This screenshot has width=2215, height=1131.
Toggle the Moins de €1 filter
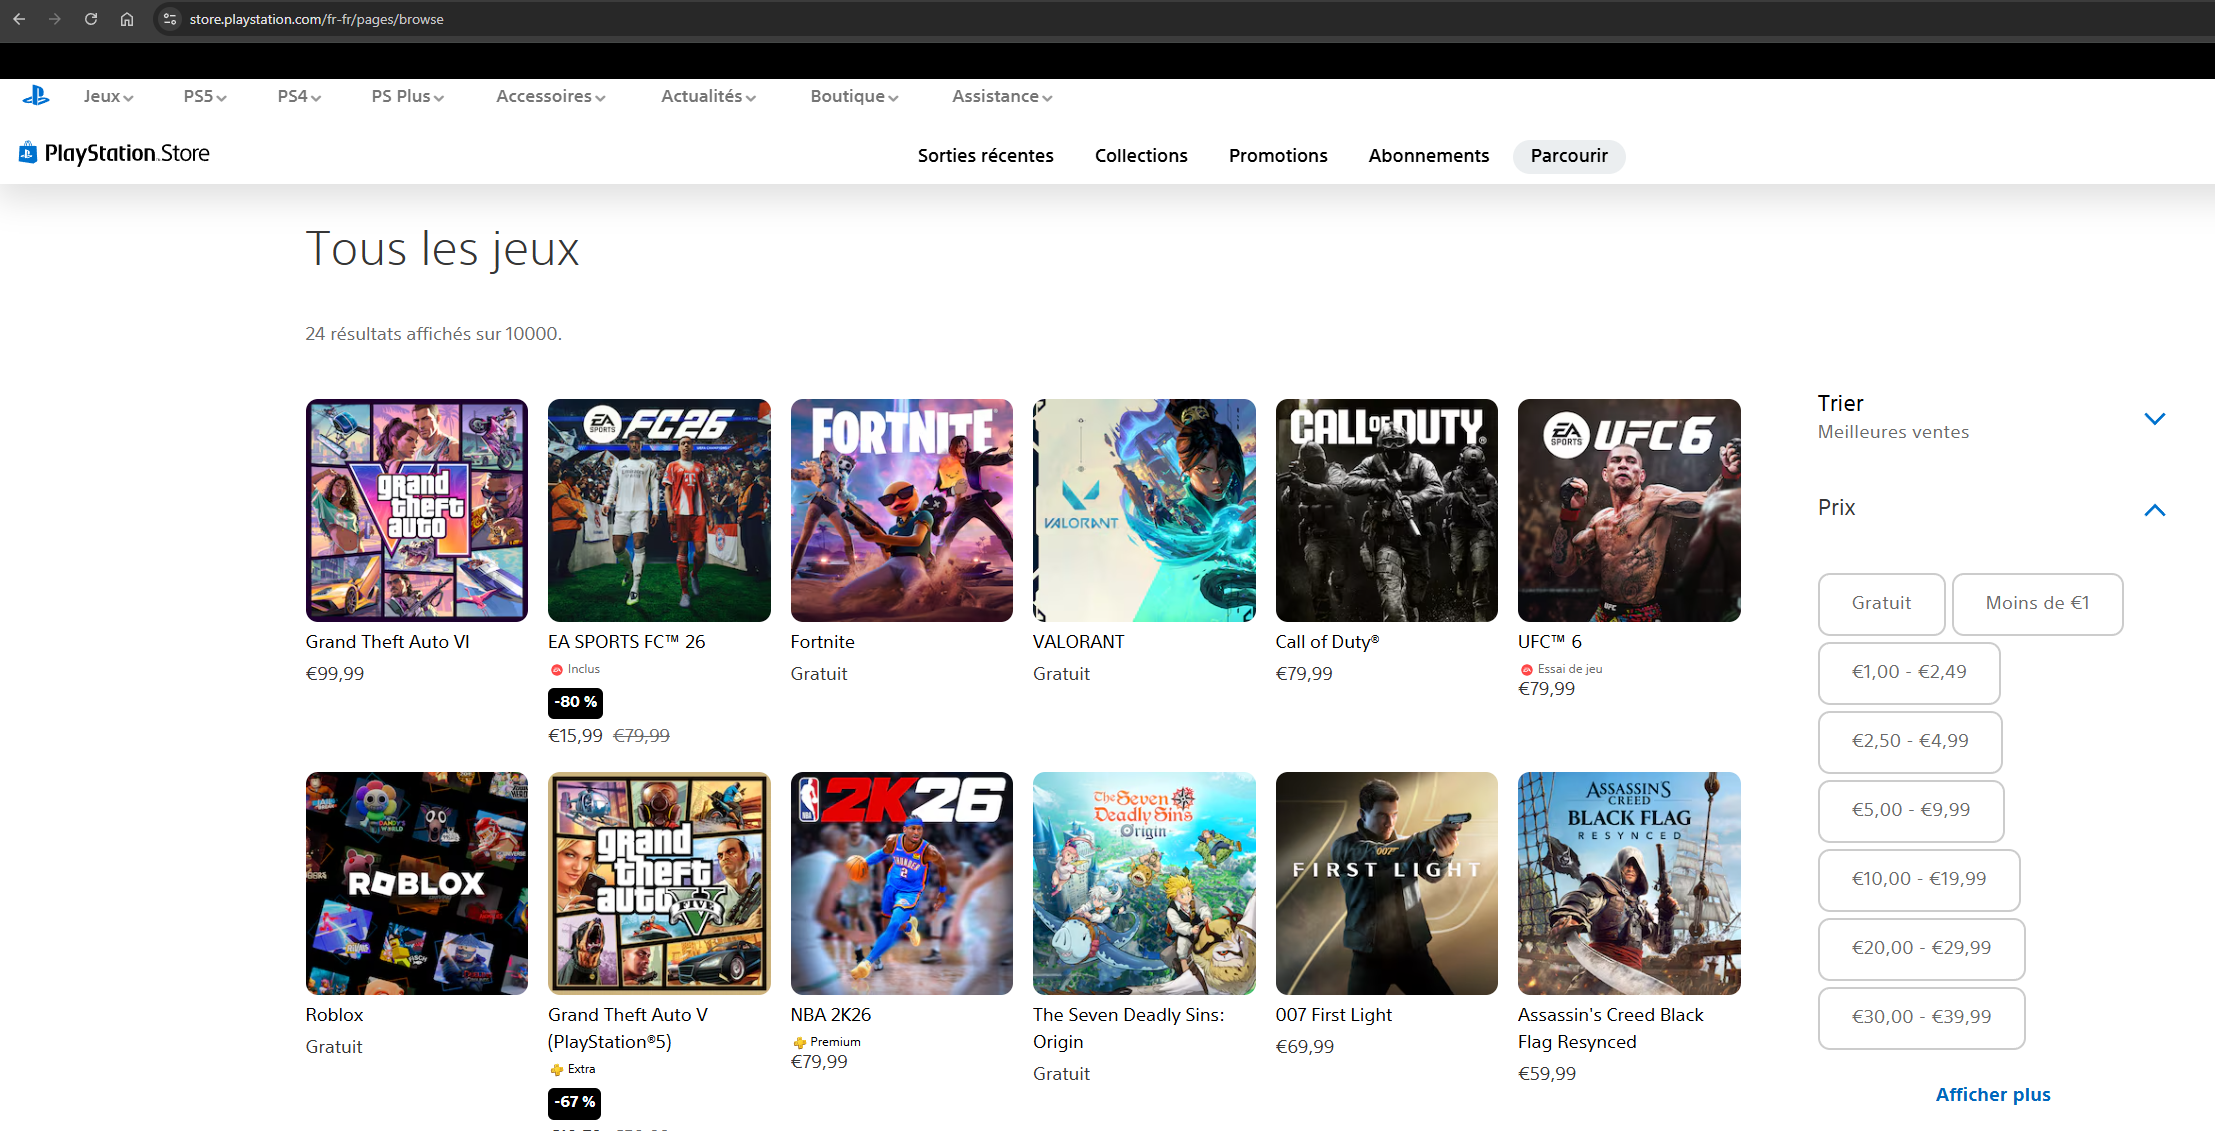tap(2037, 603)
